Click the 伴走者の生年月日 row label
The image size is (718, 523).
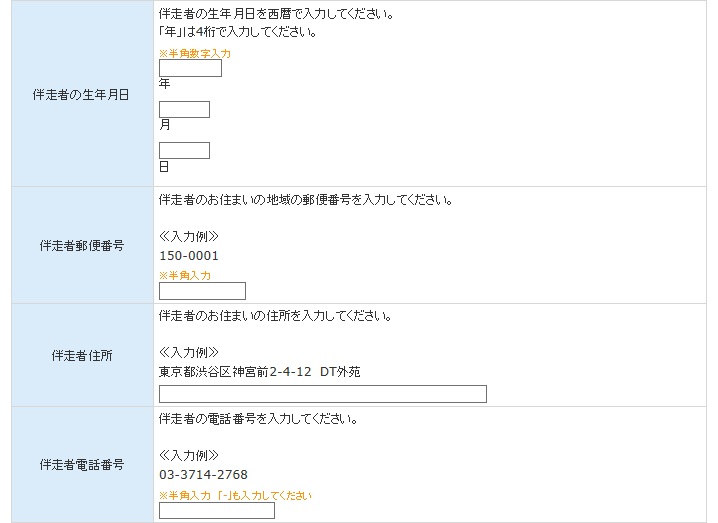81,95
